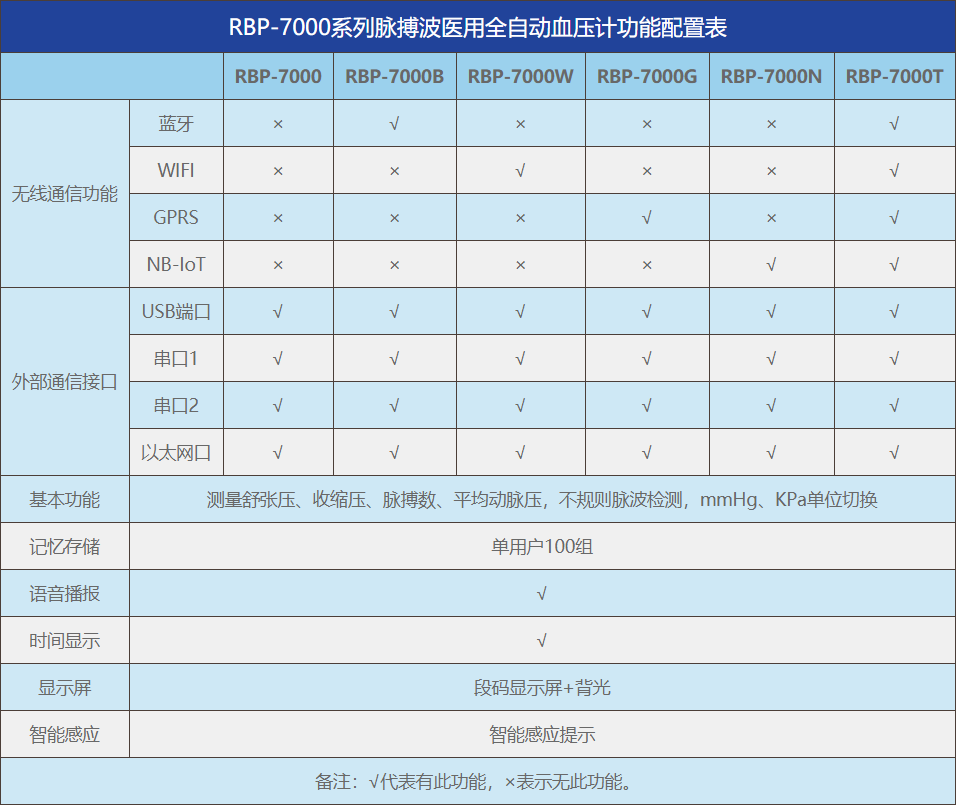Click the table title RBP-7000系列脉搏波医用全自动血压计功能配置表

[x=478, y=27]
